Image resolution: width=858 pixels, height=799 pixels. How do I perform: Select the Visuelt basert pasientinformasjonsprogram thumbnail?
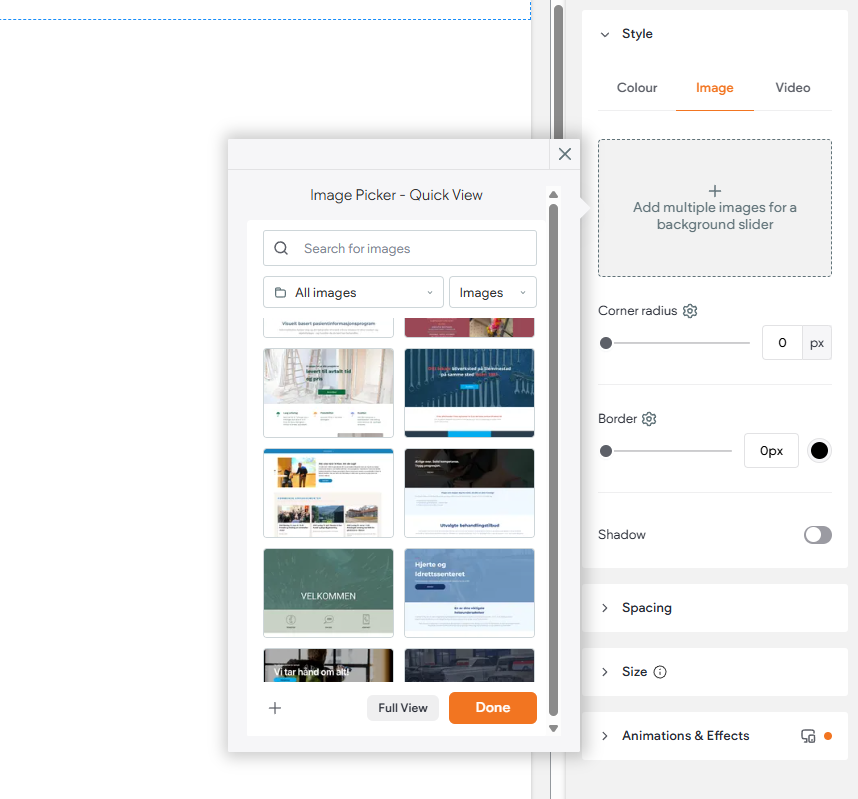(328, 327)
